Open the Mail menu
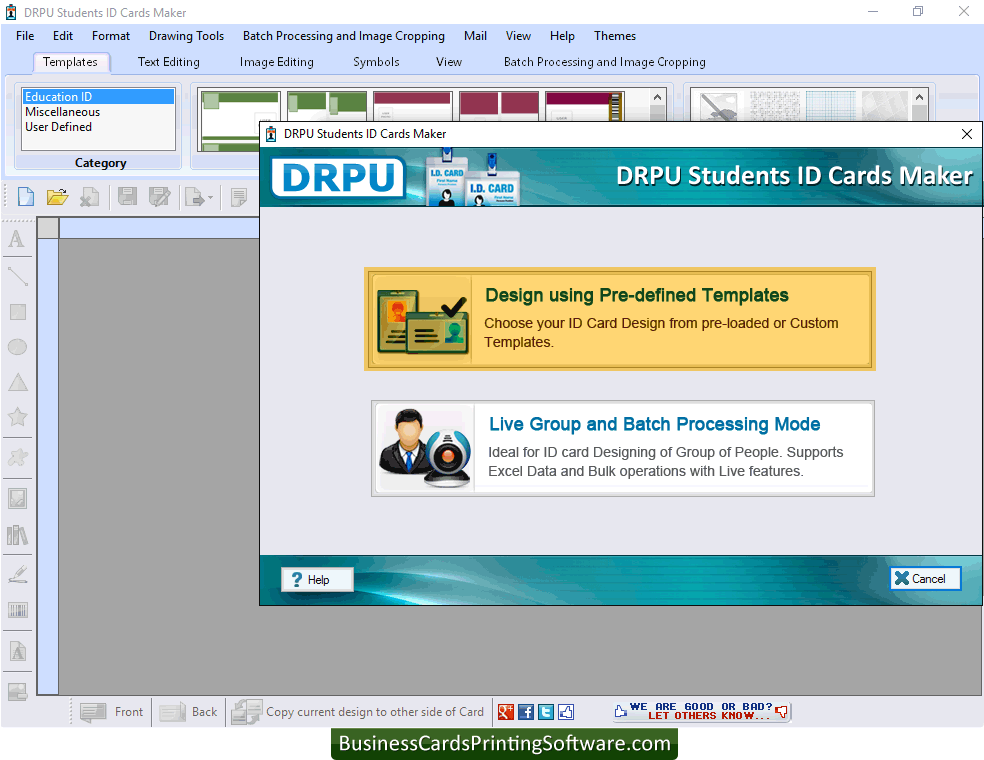Viewport: 984px width, 760px height. pyautogui.click(x=475, y=36)
